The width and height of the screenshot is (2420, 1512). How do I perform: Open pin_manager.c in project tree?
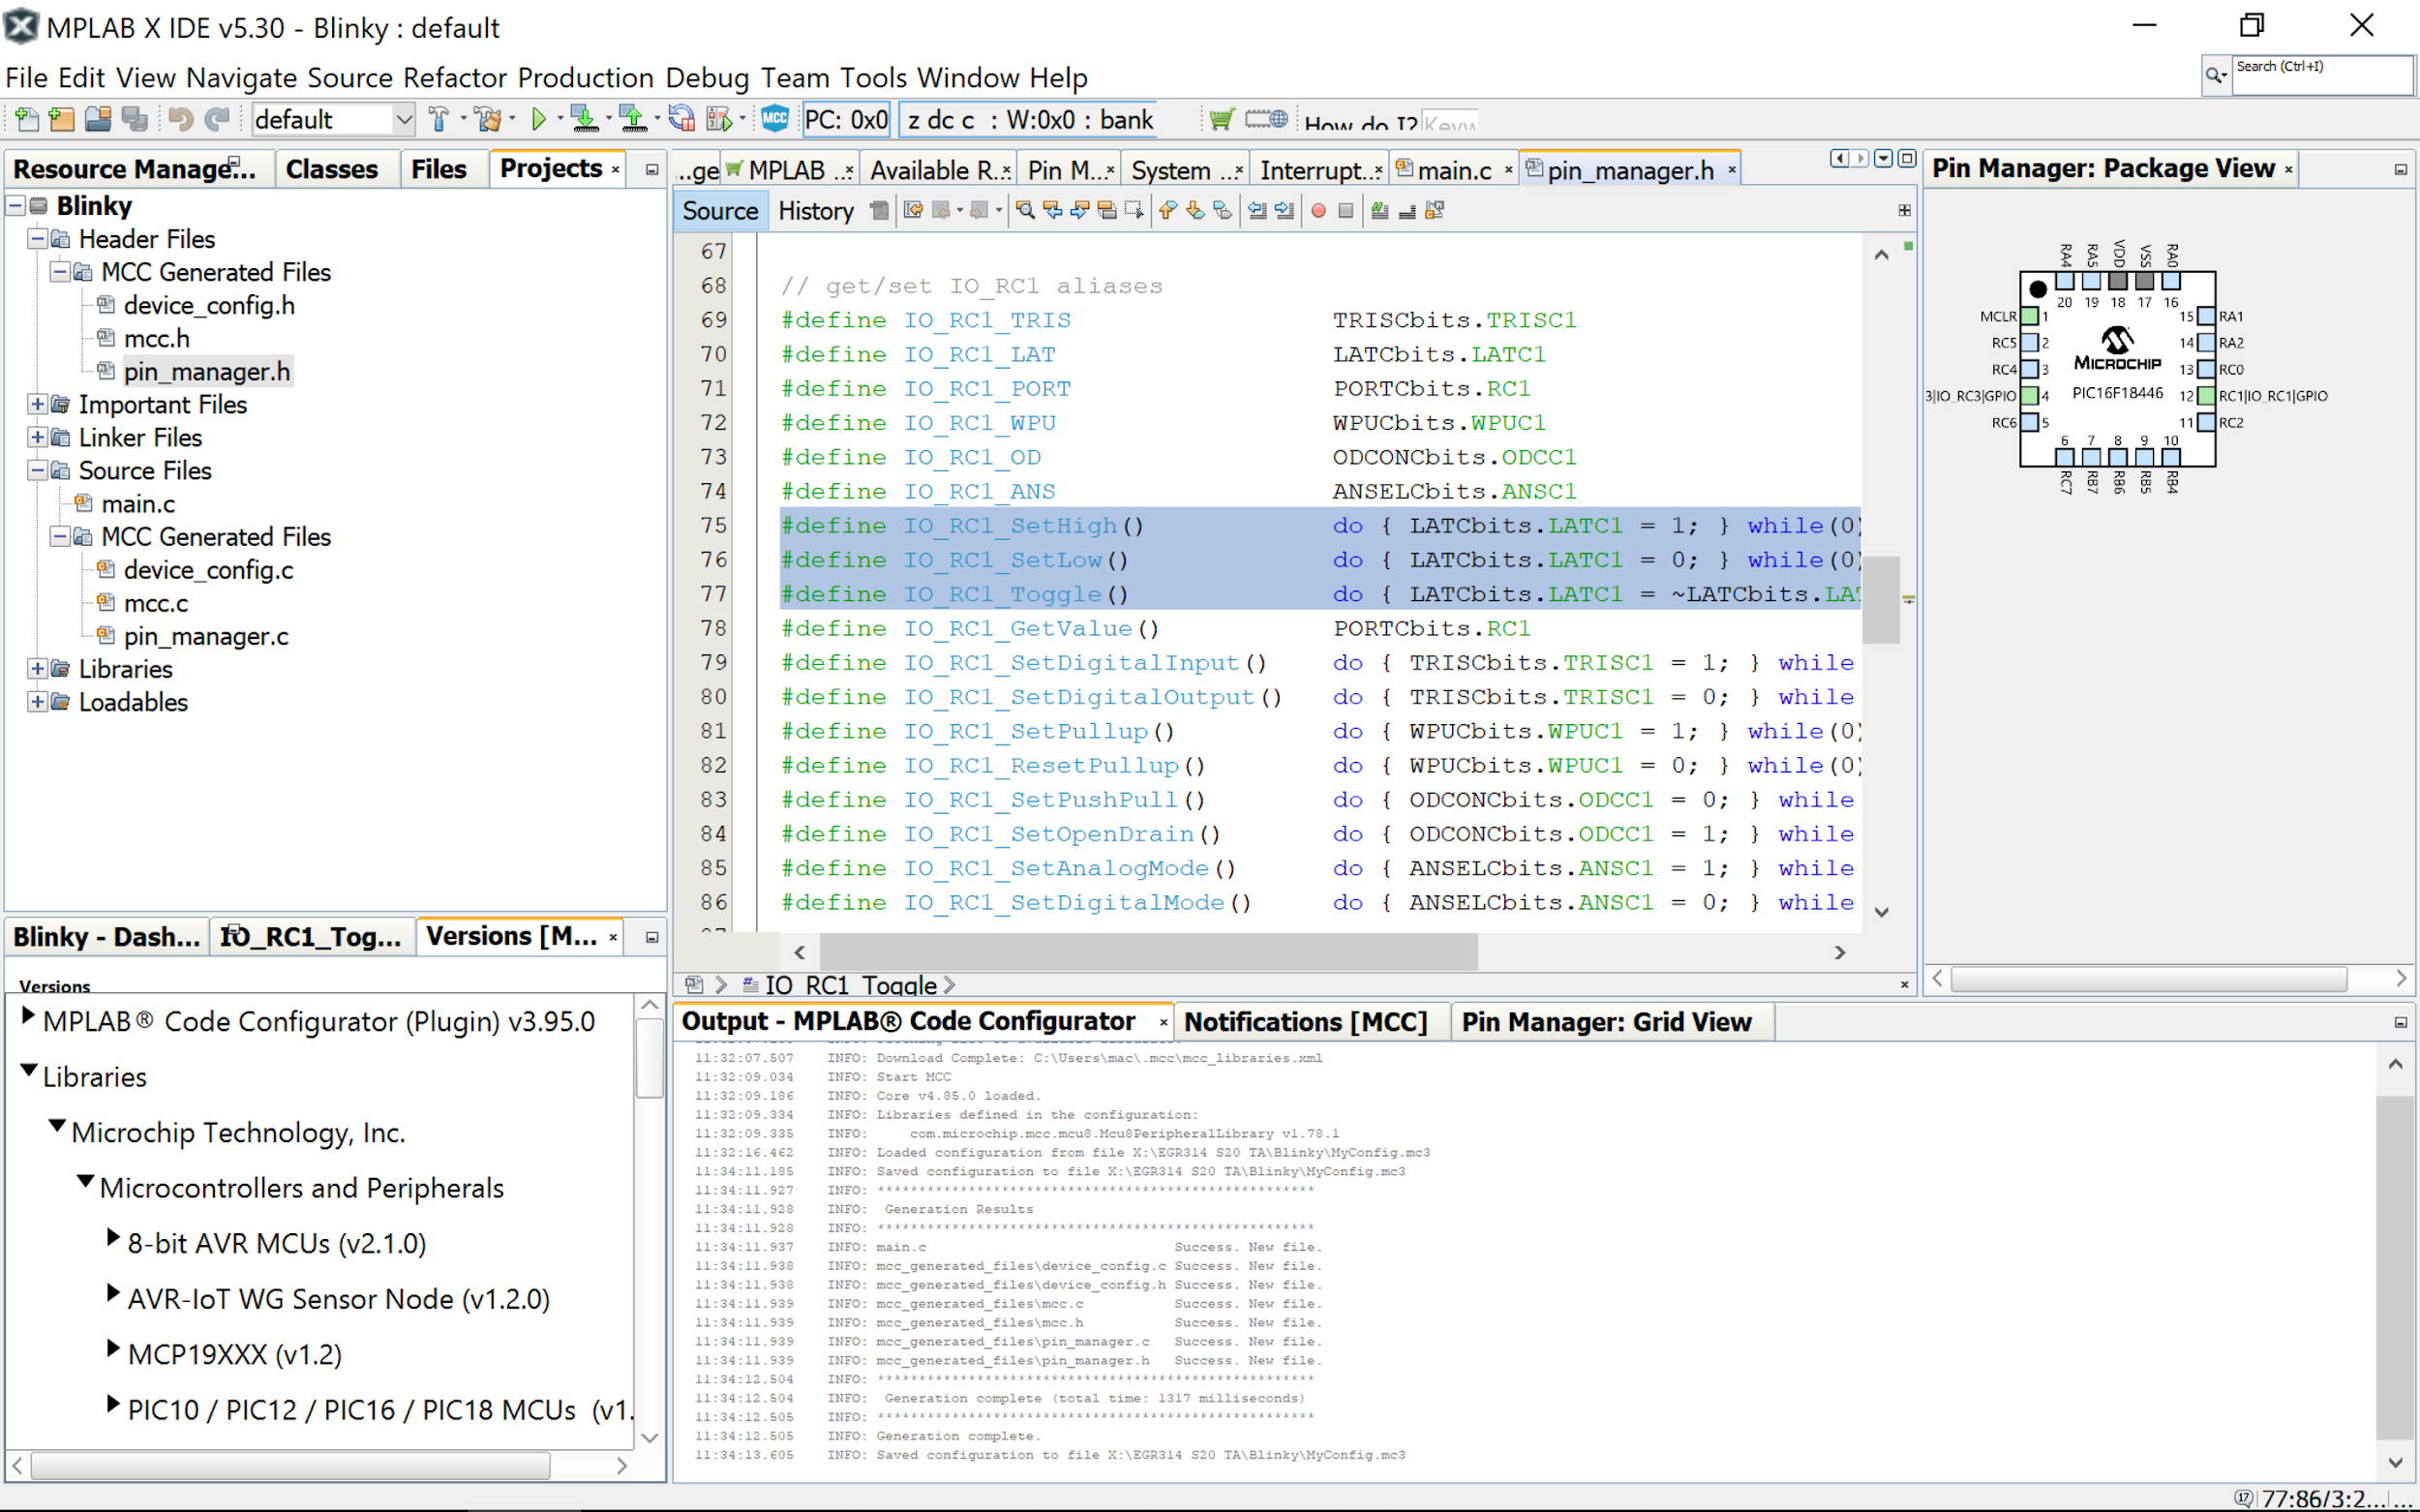pos(206,637)
